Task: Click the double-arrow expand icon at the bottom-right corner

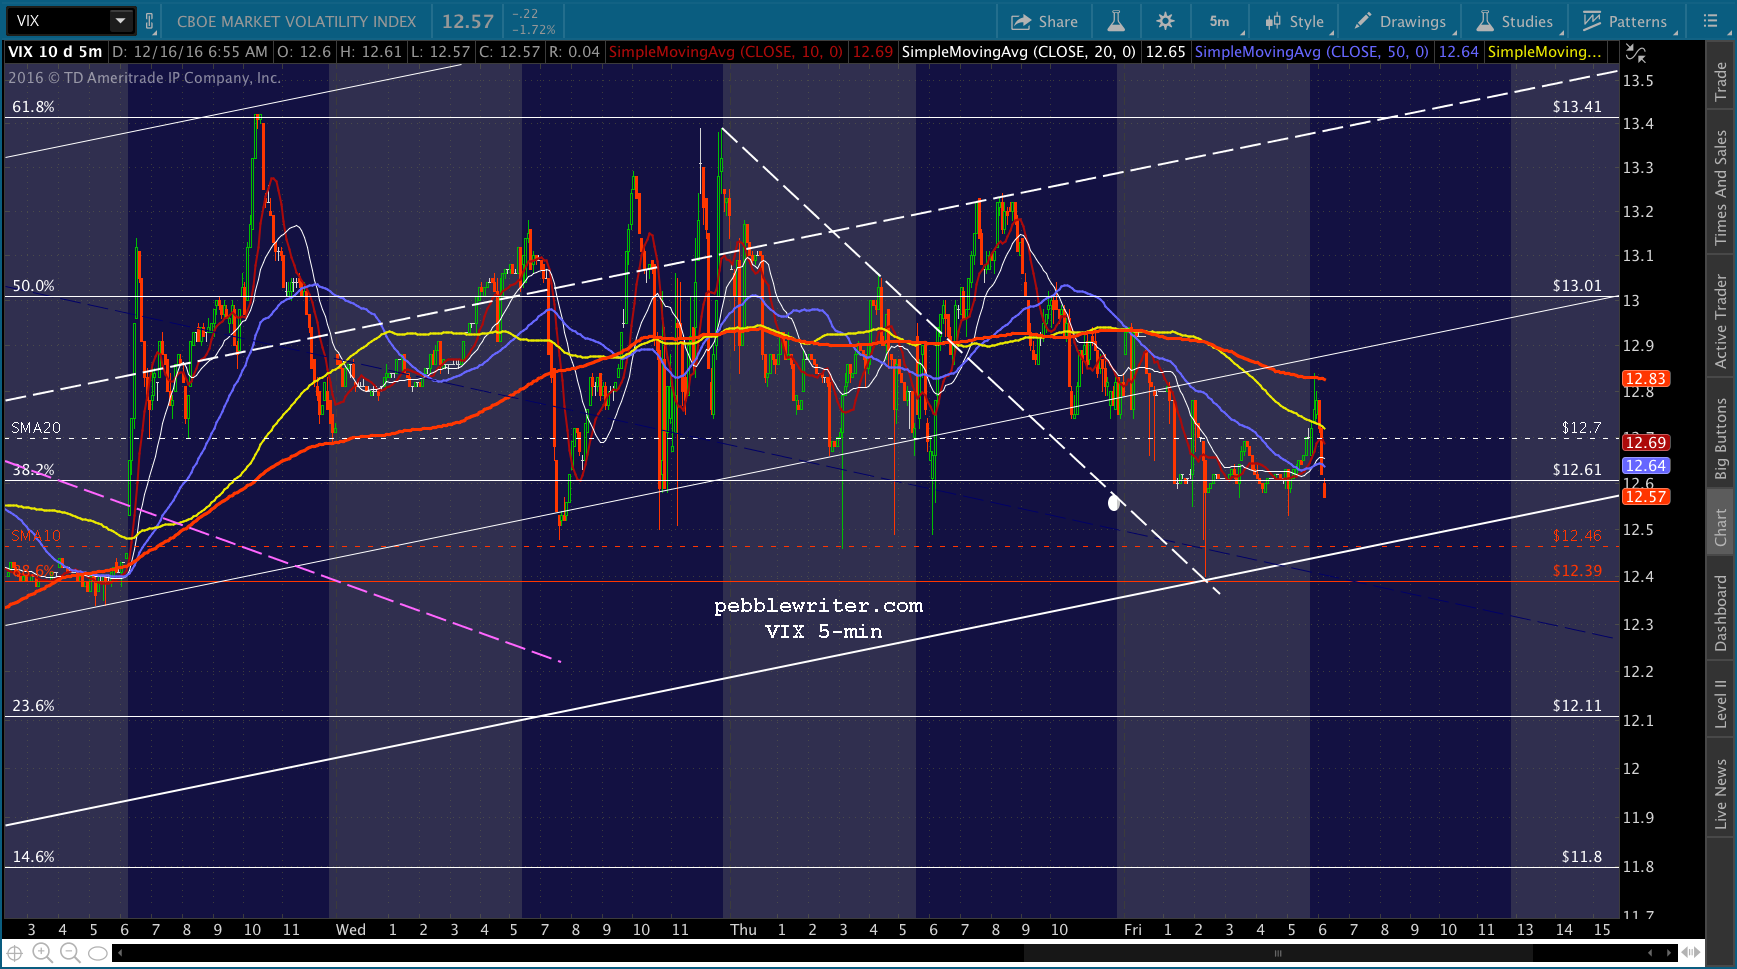Action: (x=1692, y=953)
